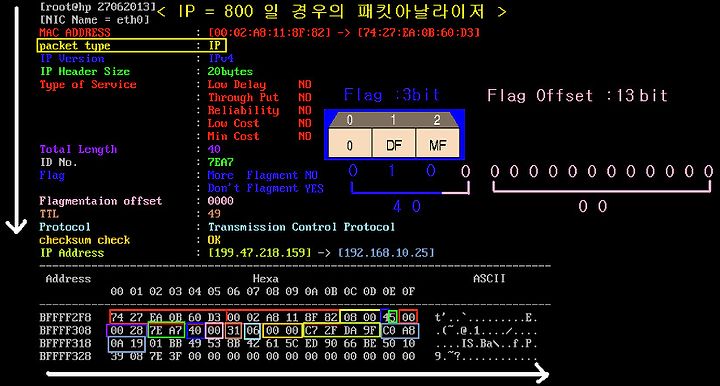Select the 'Low Delay' service entry
720x386 pixels.
(x=237, y=84)
